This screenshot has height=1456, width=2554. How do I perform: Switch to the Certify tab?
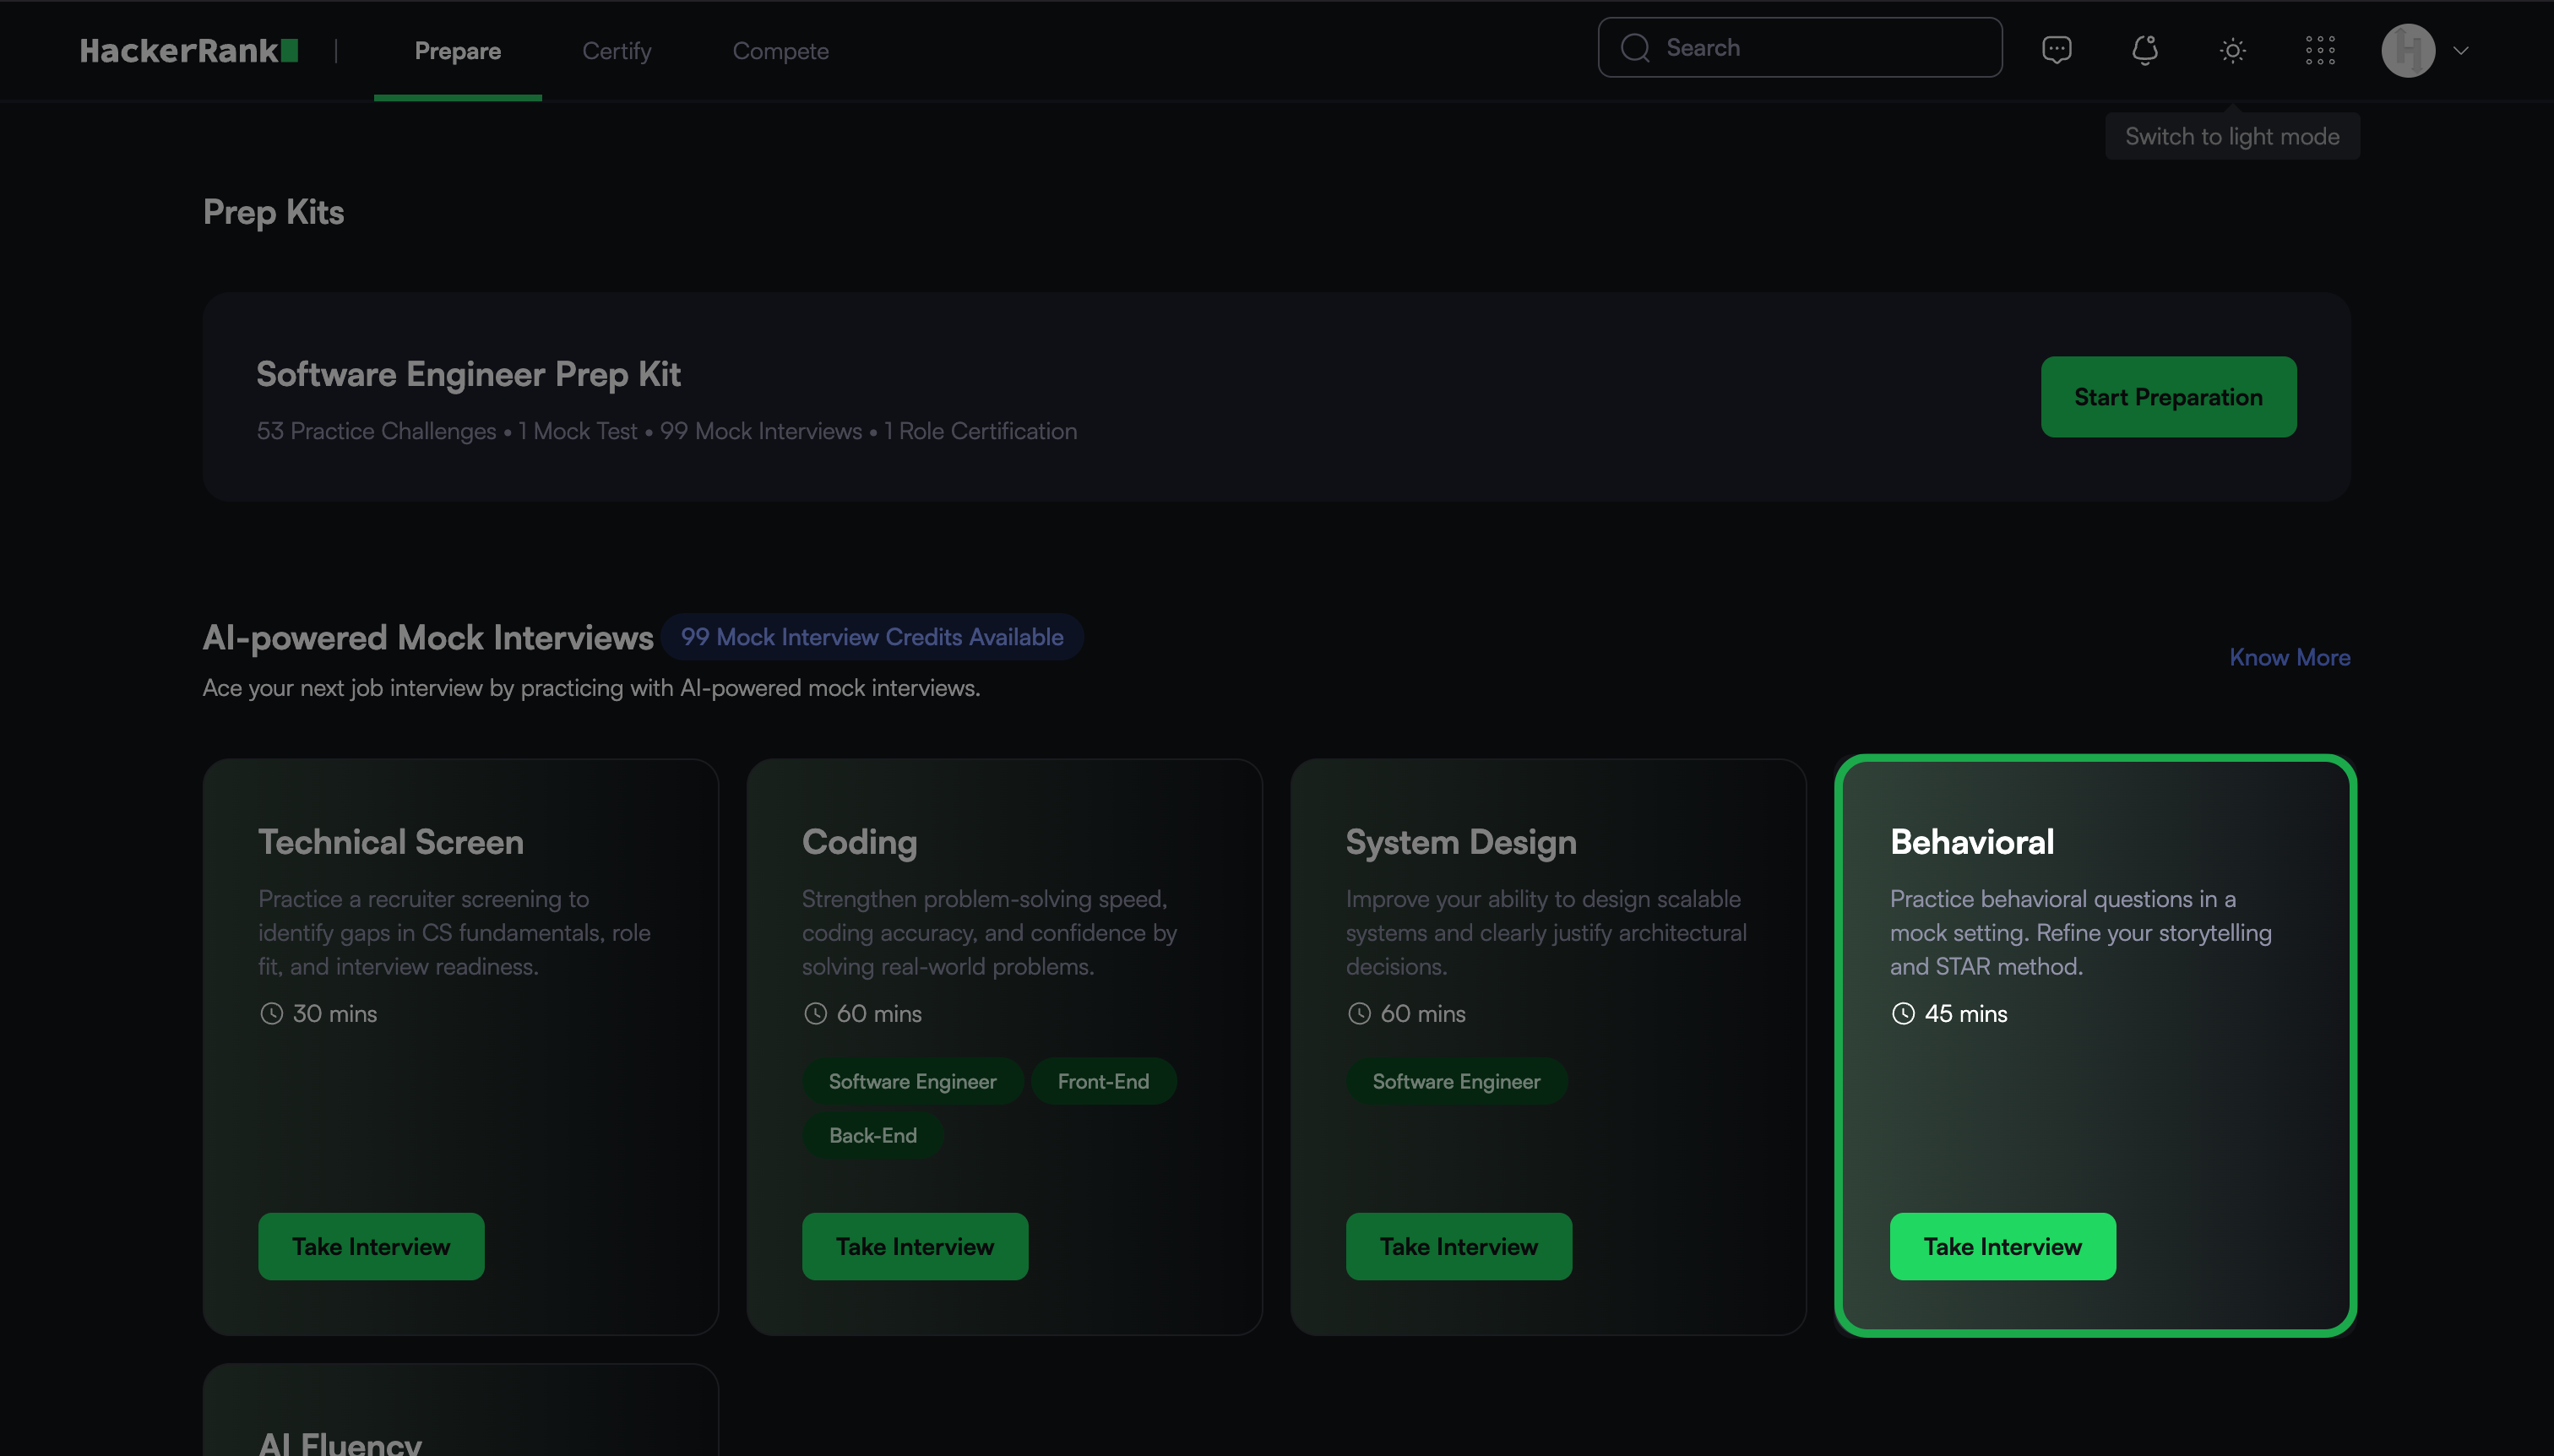(616, 51)
